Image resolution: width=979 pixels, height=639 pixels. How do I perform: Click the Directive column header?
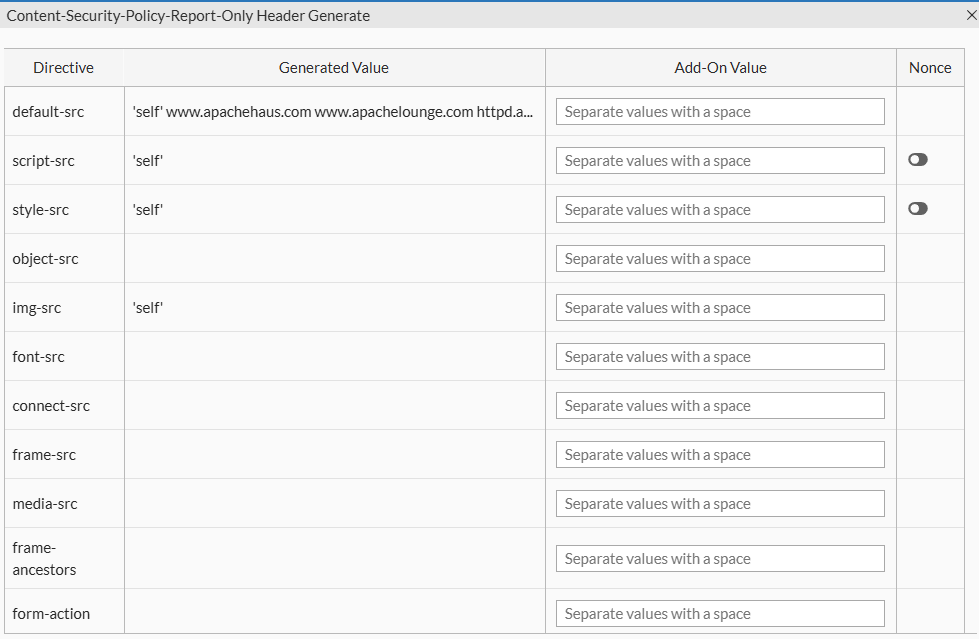[x=63, y=68]
